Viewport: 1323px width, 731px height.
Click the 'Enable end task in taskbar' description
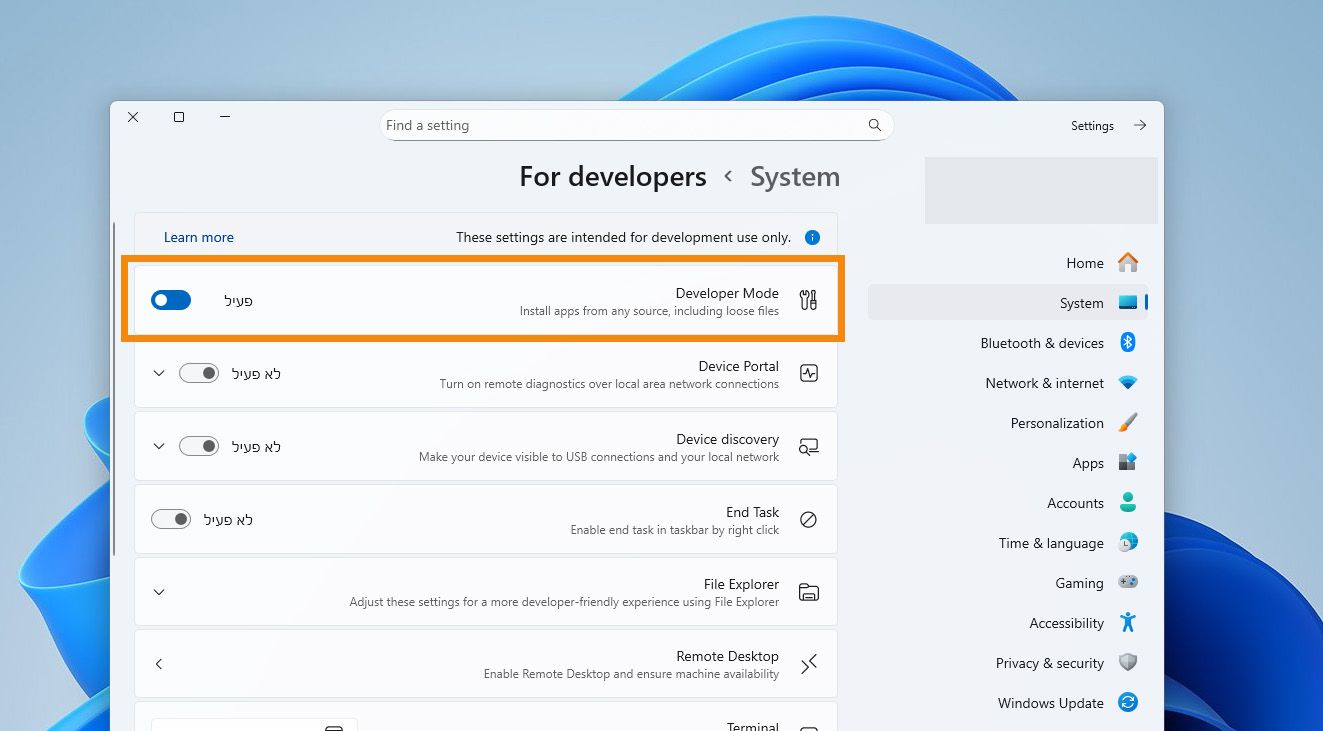click(x=675, y=530)
